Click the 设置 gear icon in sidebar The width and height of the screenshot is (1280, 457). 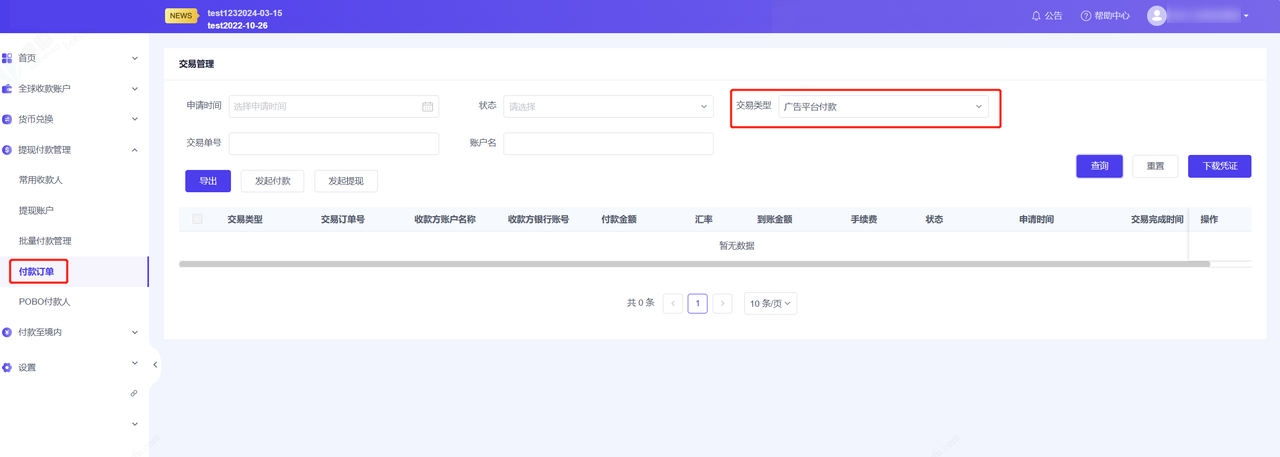pos(8,367)
